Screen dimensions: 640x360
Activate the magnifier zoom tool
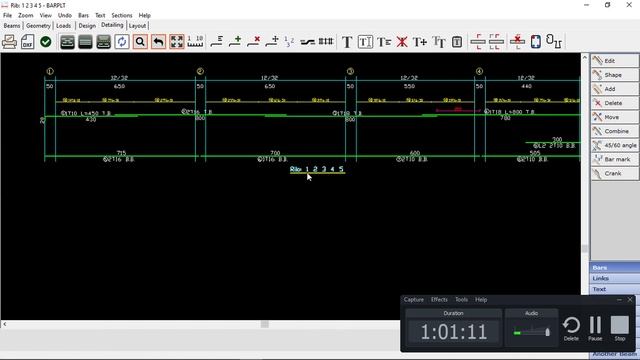coord(140,42)
